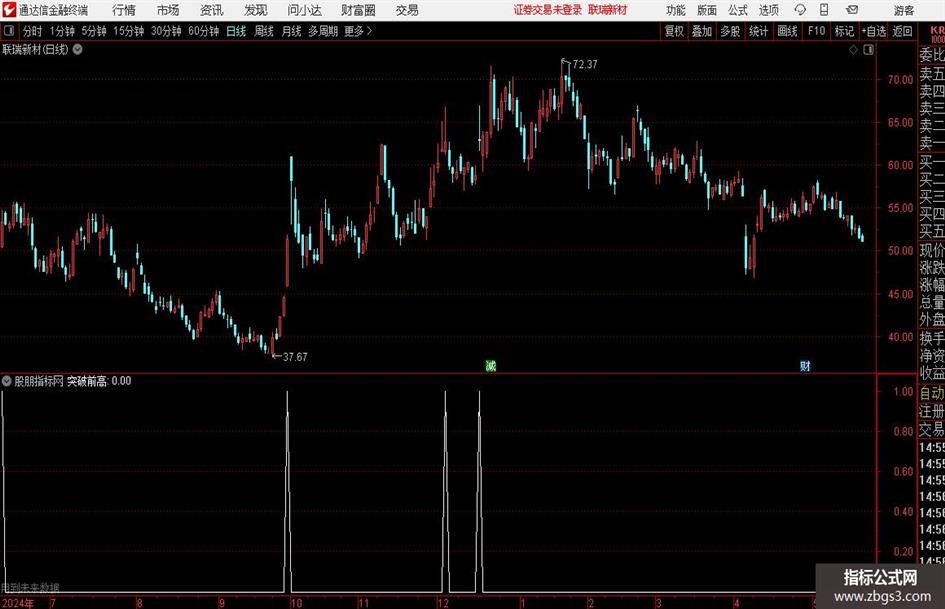
Task: Open the 行情 menu
Action: click(124, 10)
